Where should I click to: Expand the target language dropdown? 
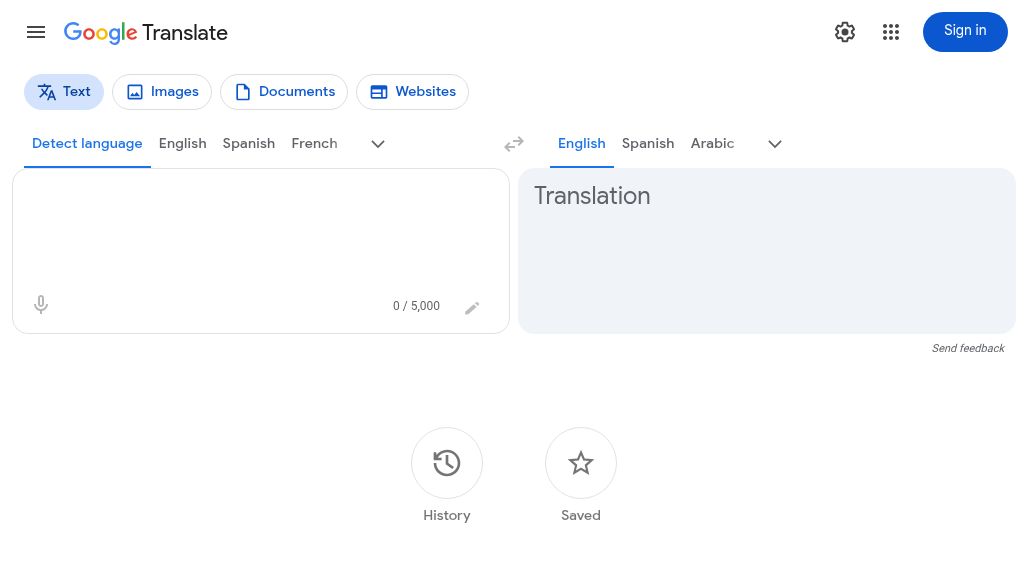click(x=775, y=144)
